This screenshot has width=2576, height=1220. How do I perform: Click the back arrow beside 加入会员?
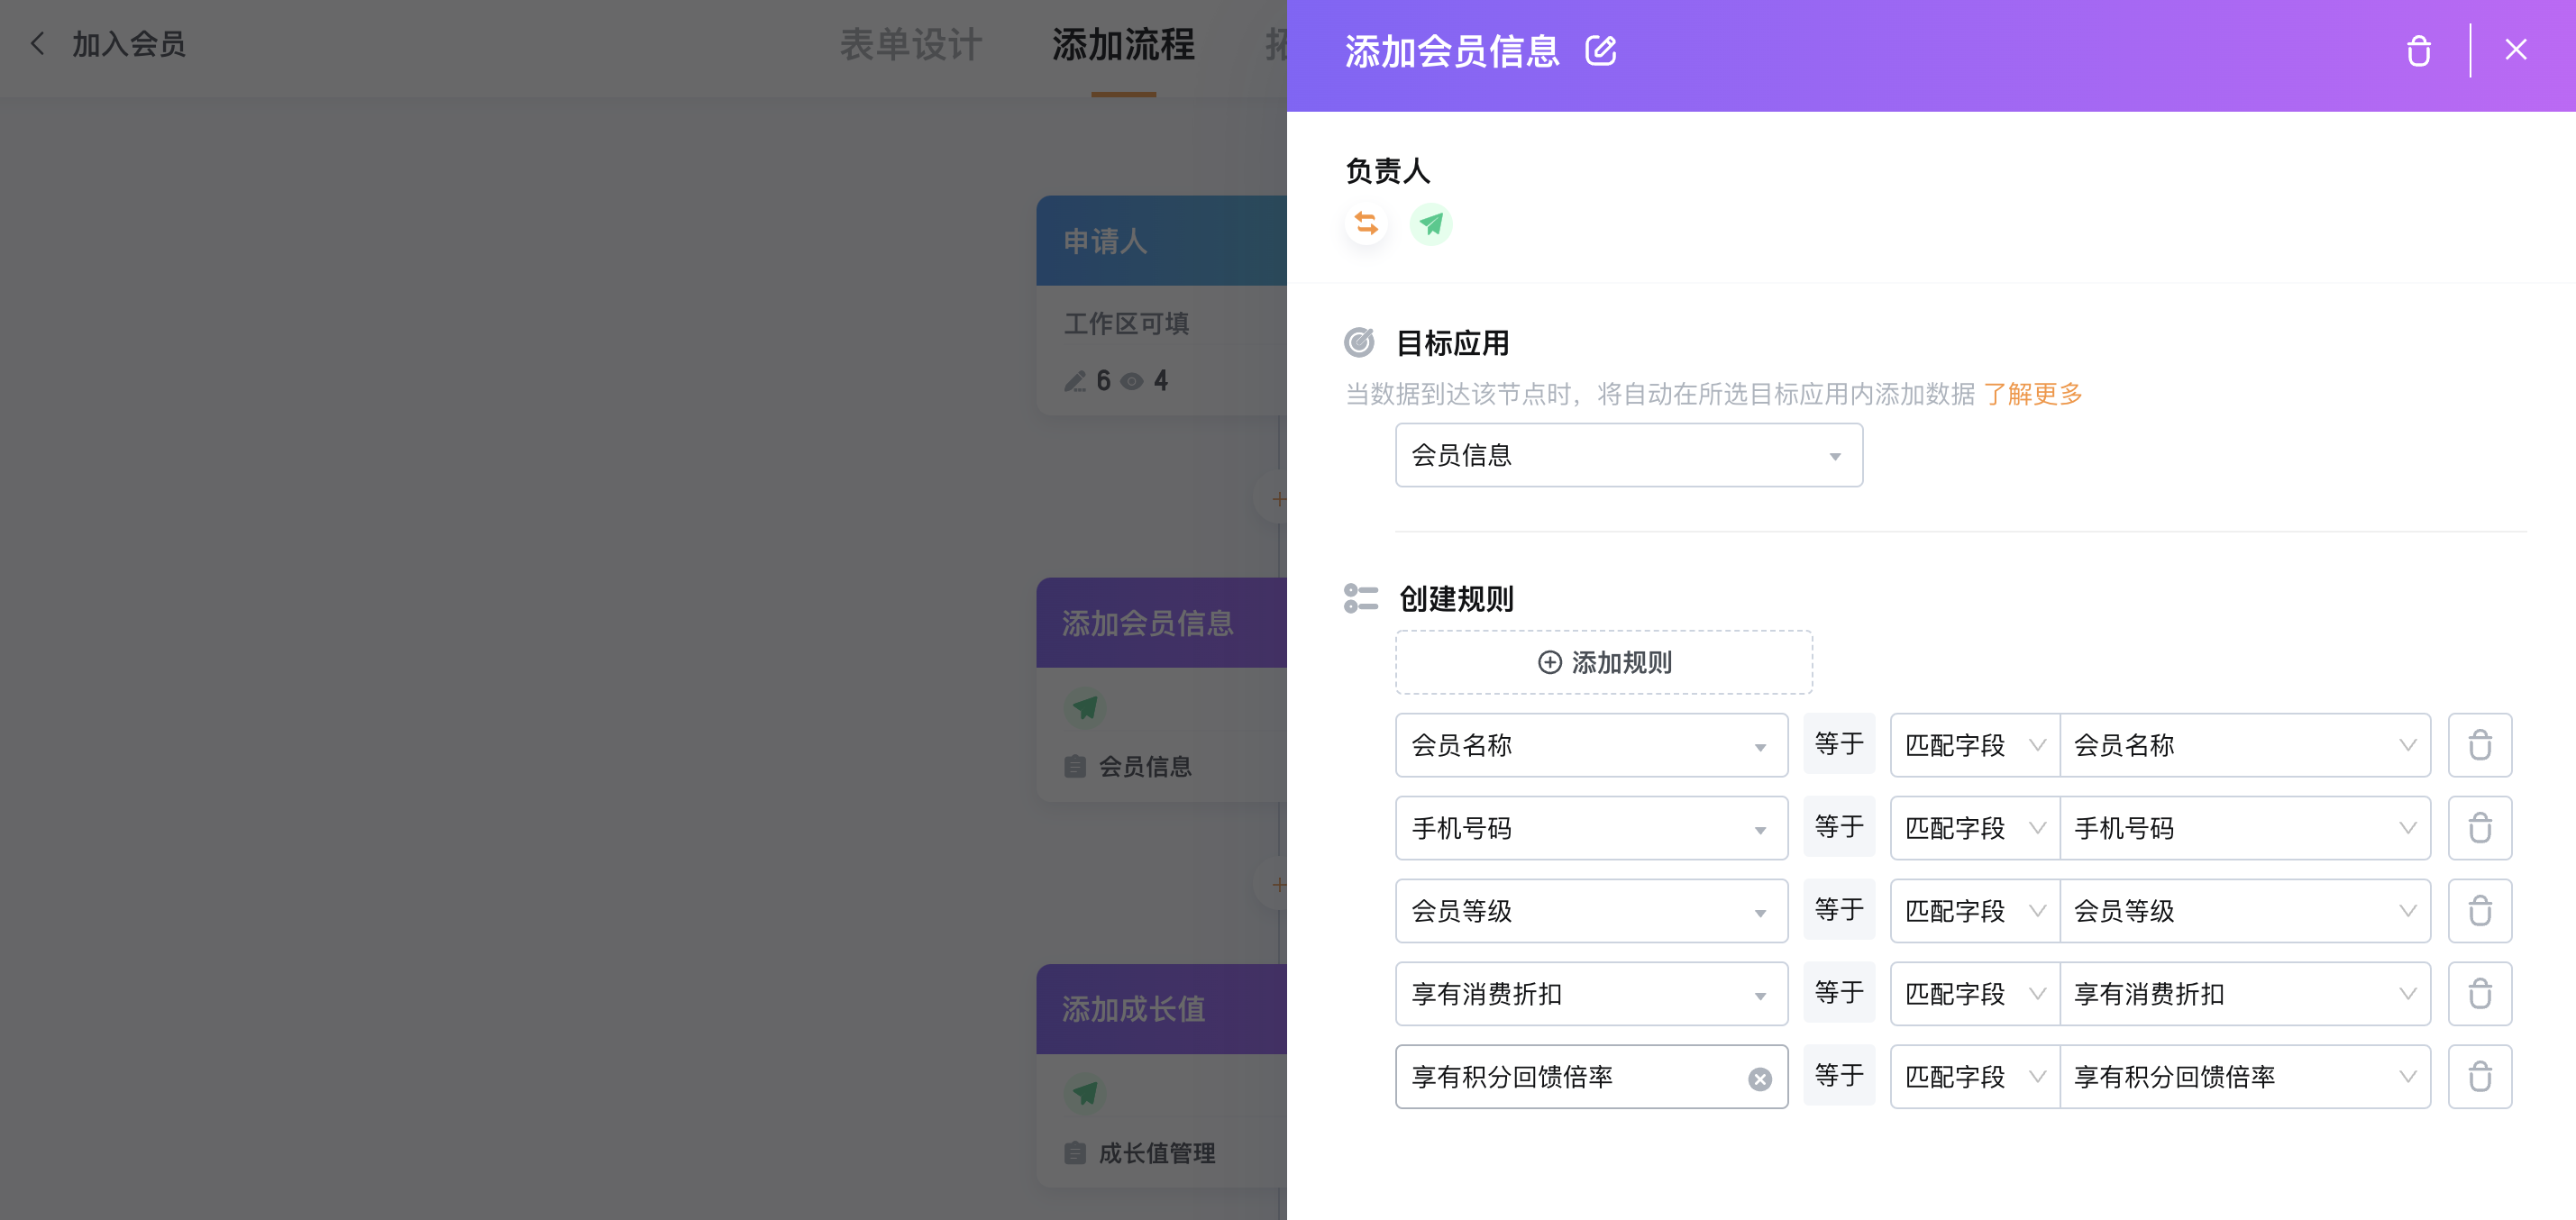tap(38, 44)
